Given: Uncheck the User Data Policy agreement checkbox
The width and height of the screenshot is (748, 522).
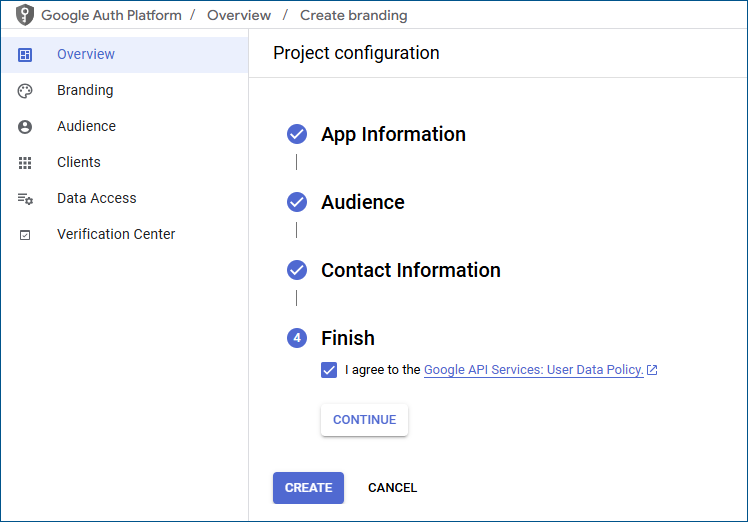Looking at the screenshot, I should tap(329, 370).
